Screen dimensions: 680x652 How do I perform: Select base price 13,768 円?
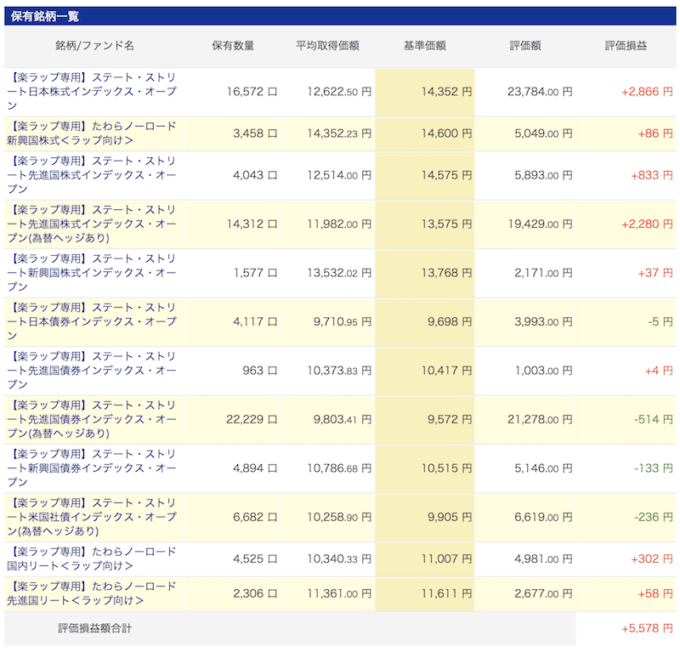point(446,272)
